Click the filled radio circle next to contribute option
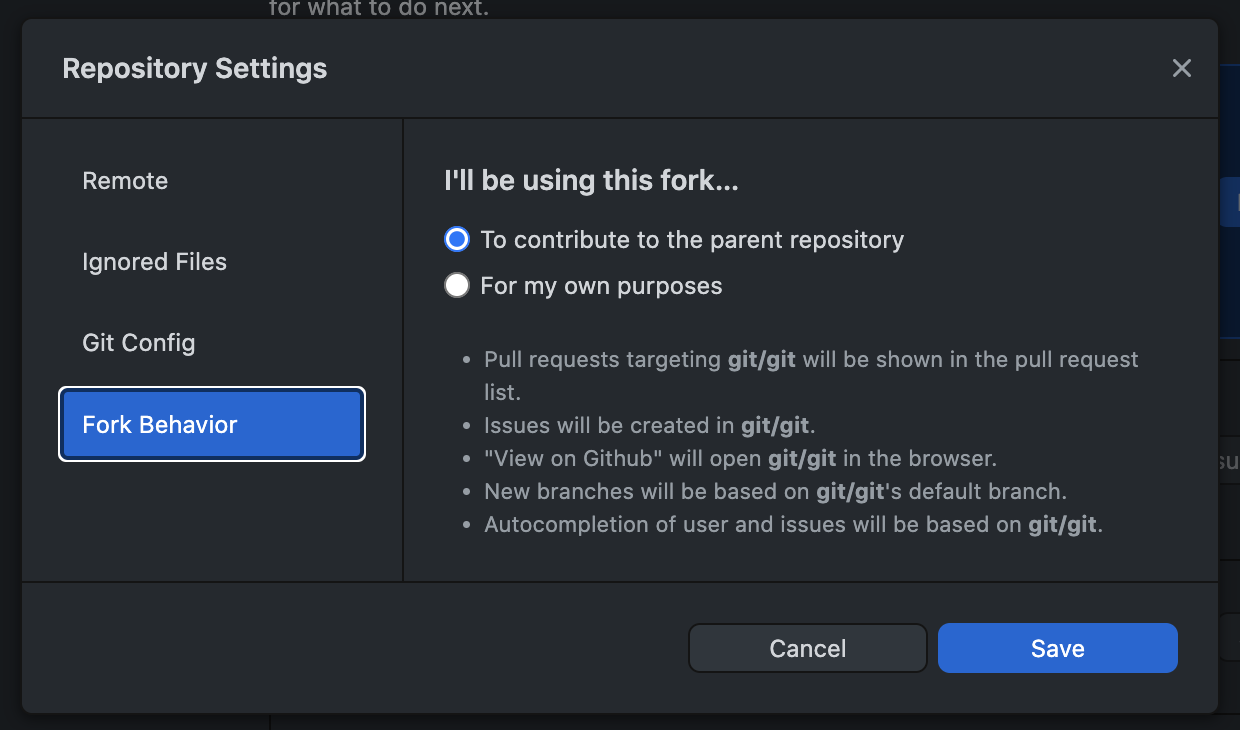 pyautogui.click(x=456, y=239)
